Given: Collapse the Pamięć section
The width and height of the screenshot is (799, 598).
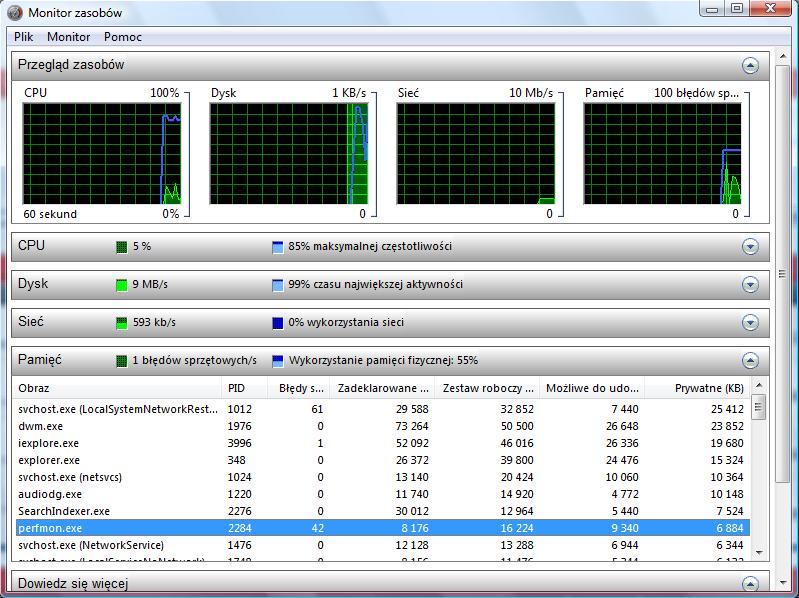Looking at the screenshot, I should (x=750, y=361).
